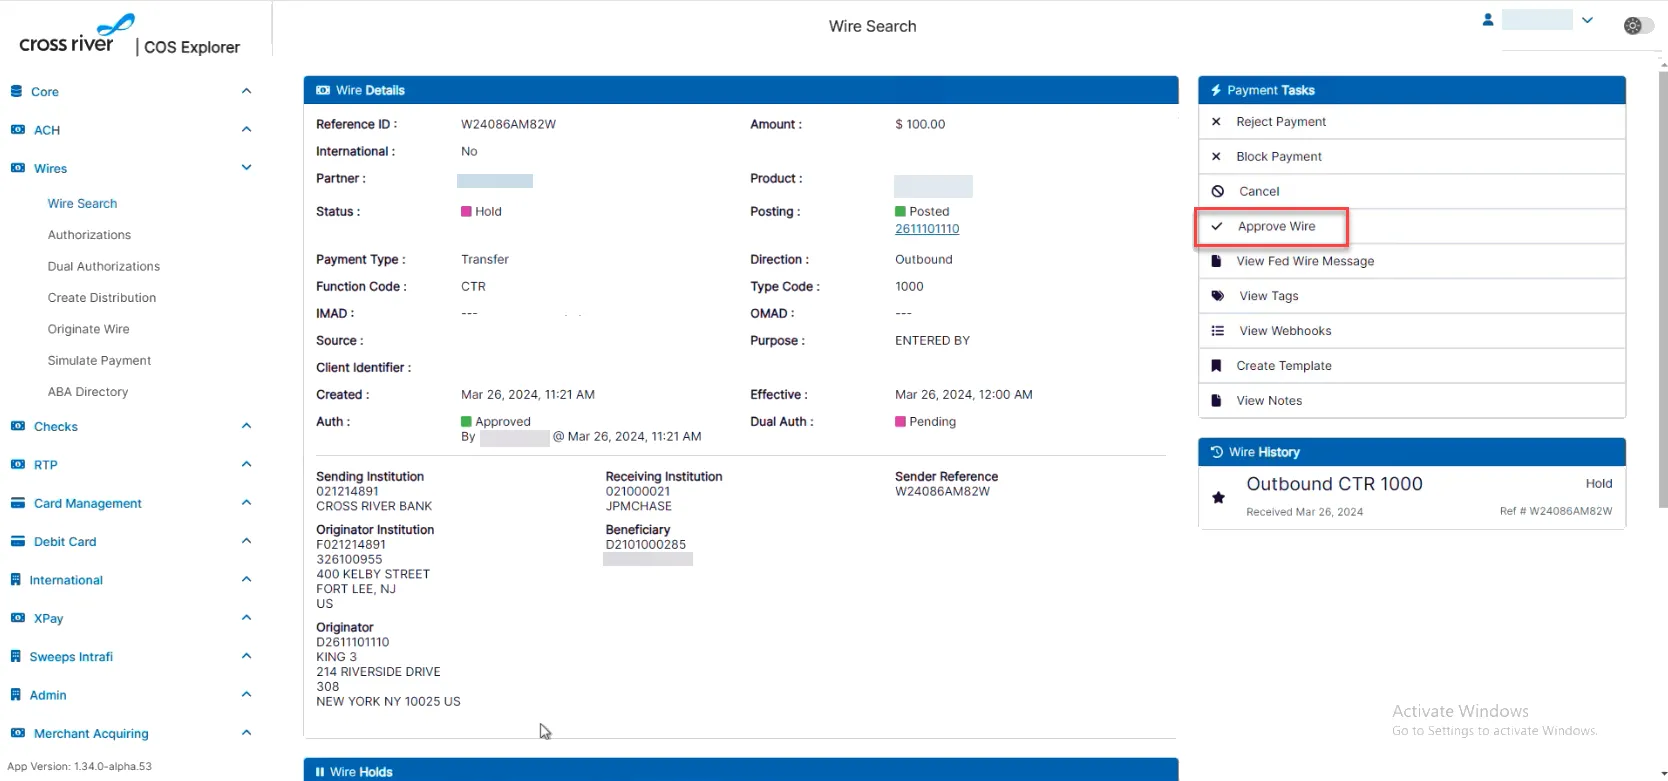Open the user account dropdown arrow

(1587, 20)
